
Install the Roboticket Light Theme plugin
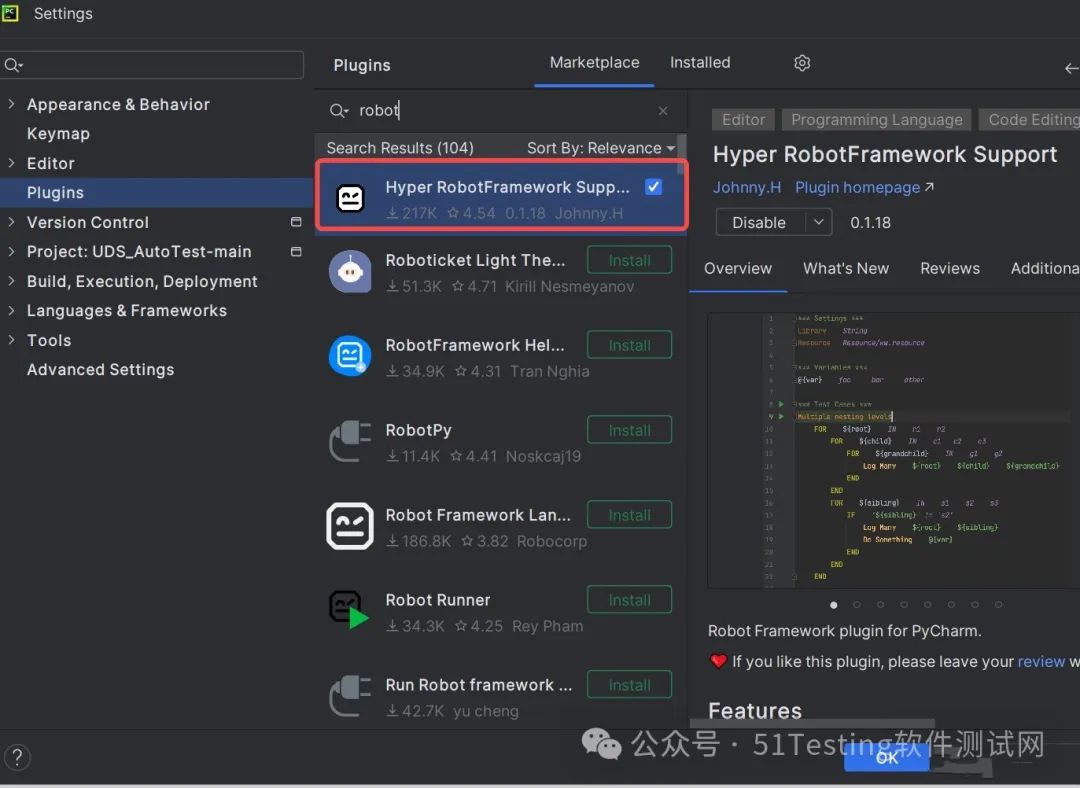click(x=630, y=260)
